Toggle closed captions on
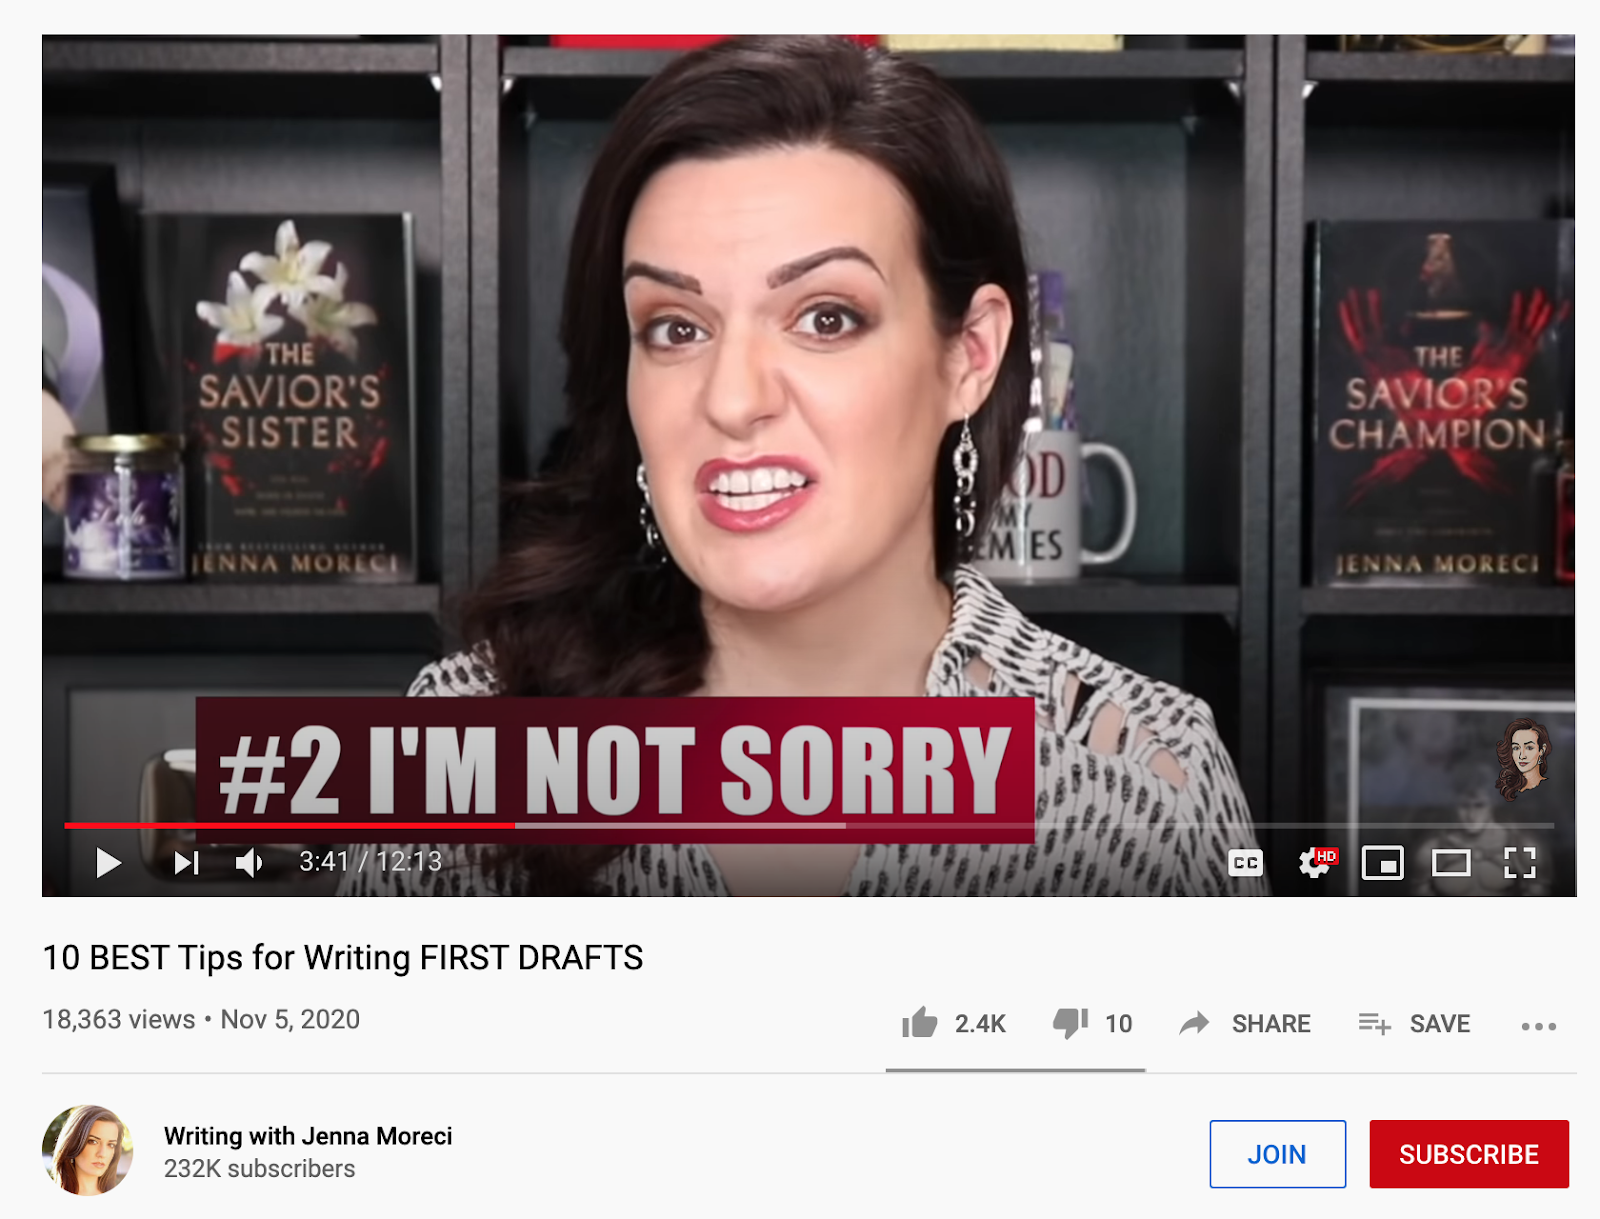 (x=1245, y=862)
